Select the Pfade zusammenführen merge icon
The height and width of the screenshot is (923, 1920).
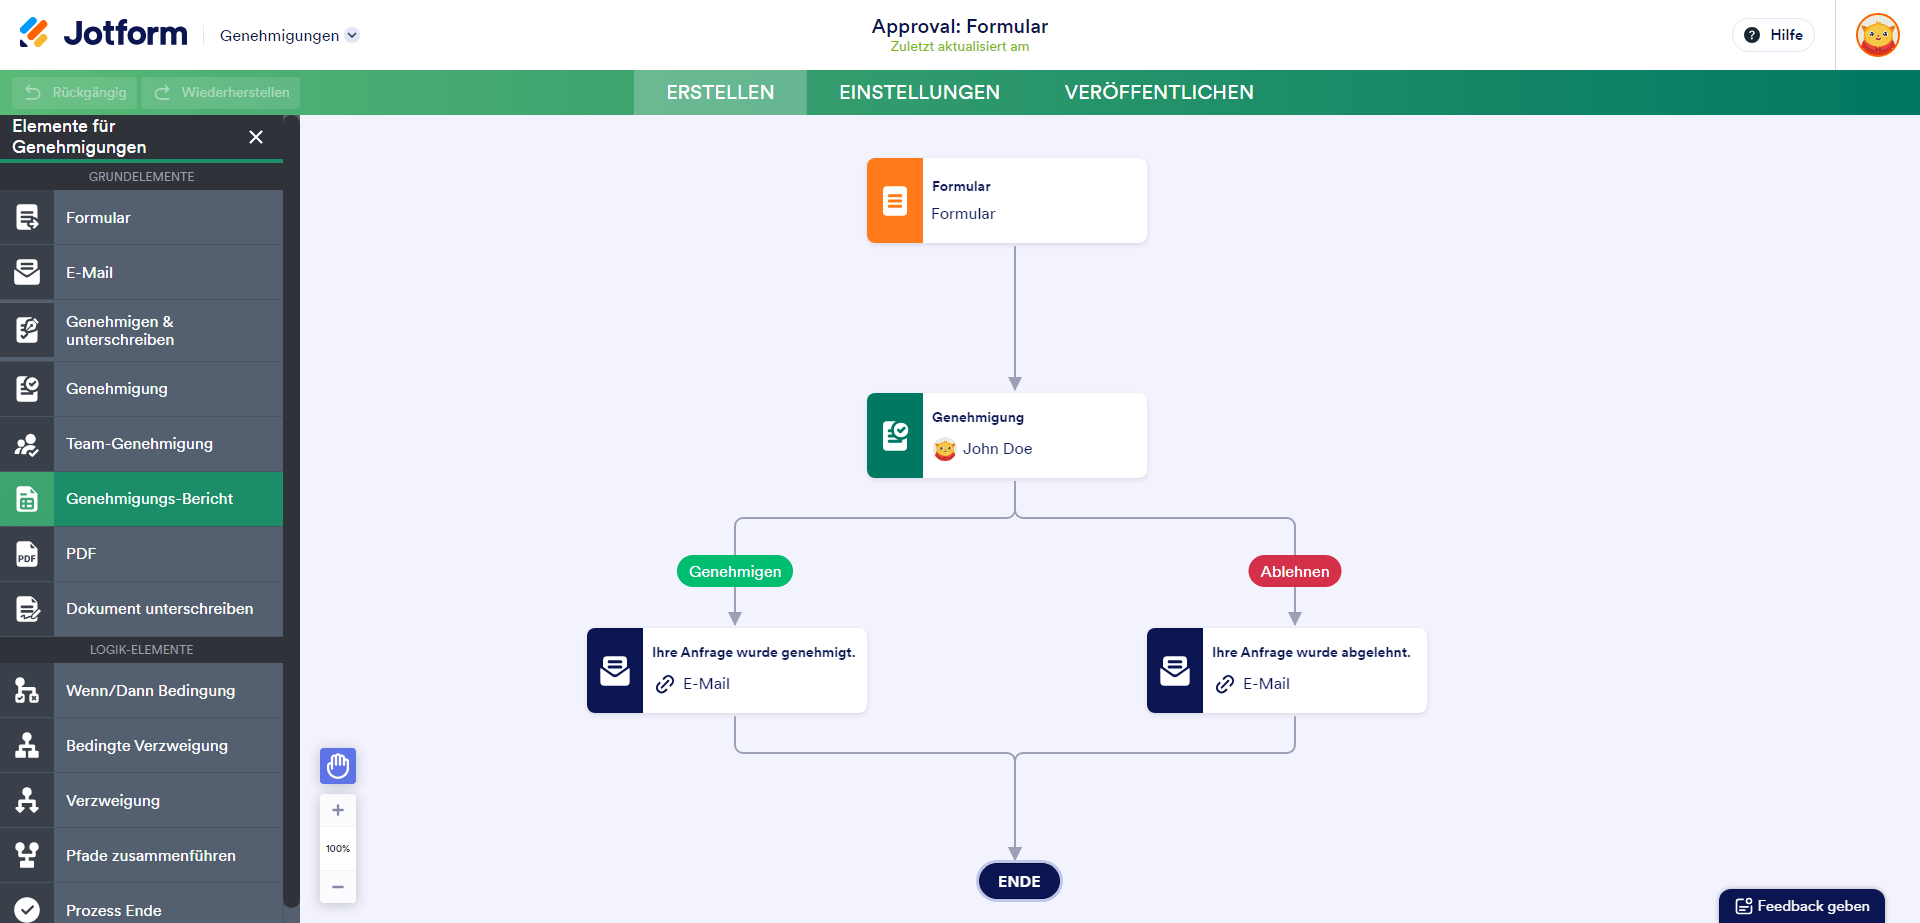point(27,856)
